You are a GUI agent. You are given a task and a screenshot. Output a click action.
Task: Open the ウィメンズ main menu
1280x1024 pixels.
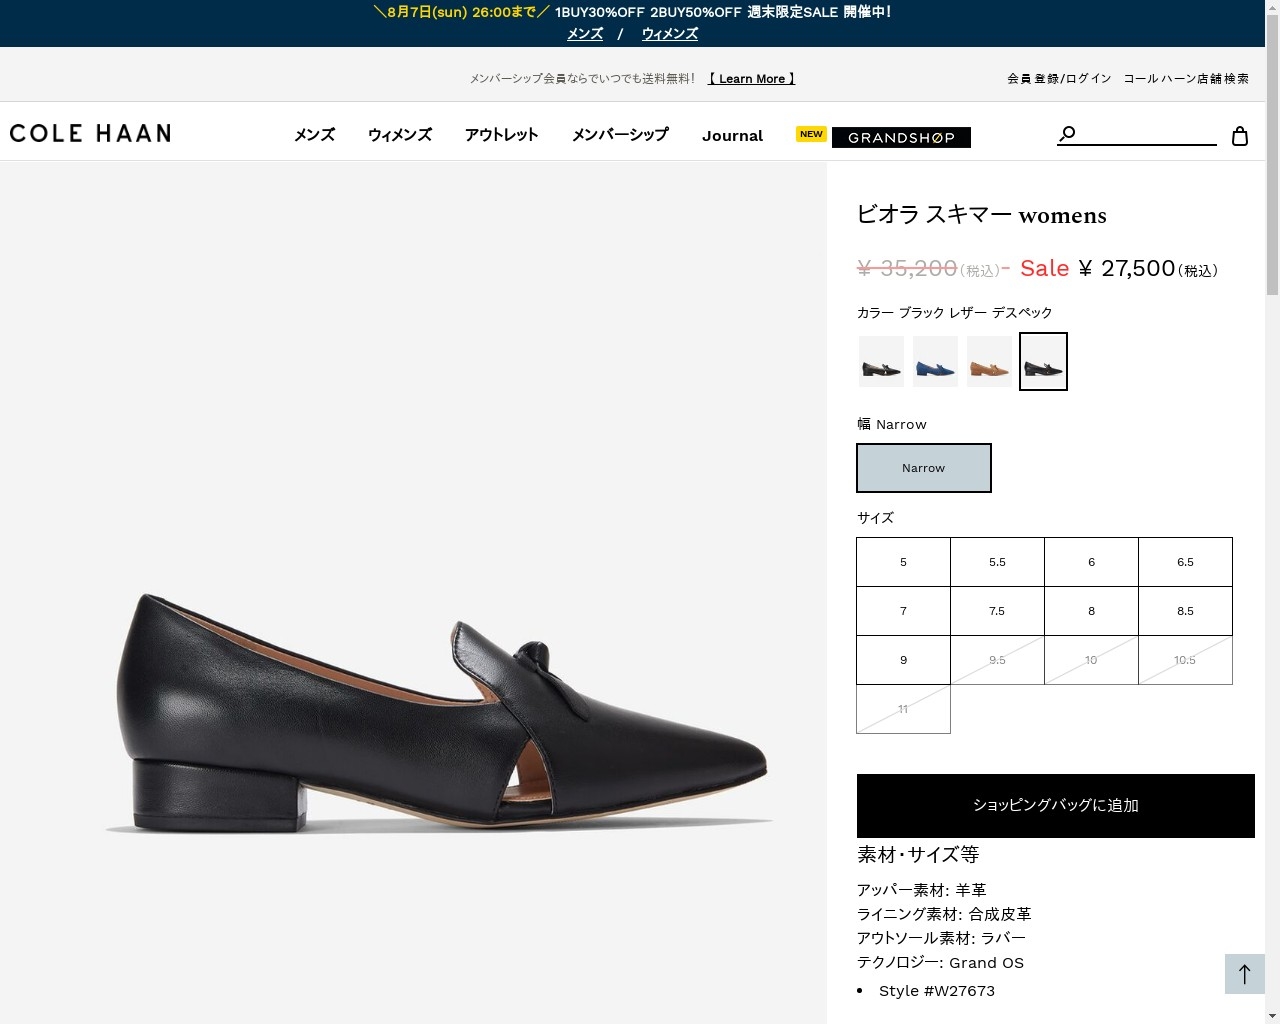pos(400,135)
